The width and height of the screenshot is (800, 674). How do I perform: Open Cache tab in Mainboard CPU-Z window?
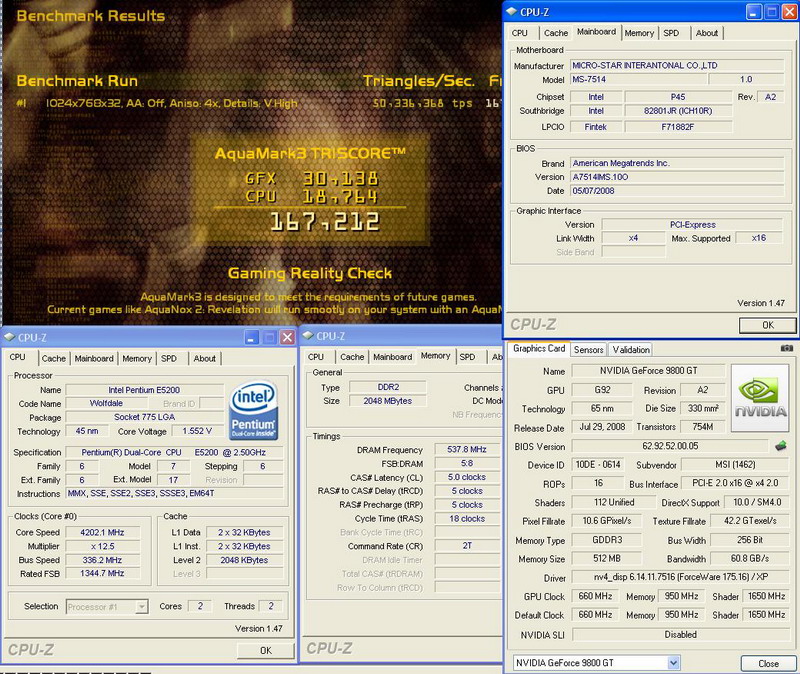pyautogui.click(x=556, y=33)
